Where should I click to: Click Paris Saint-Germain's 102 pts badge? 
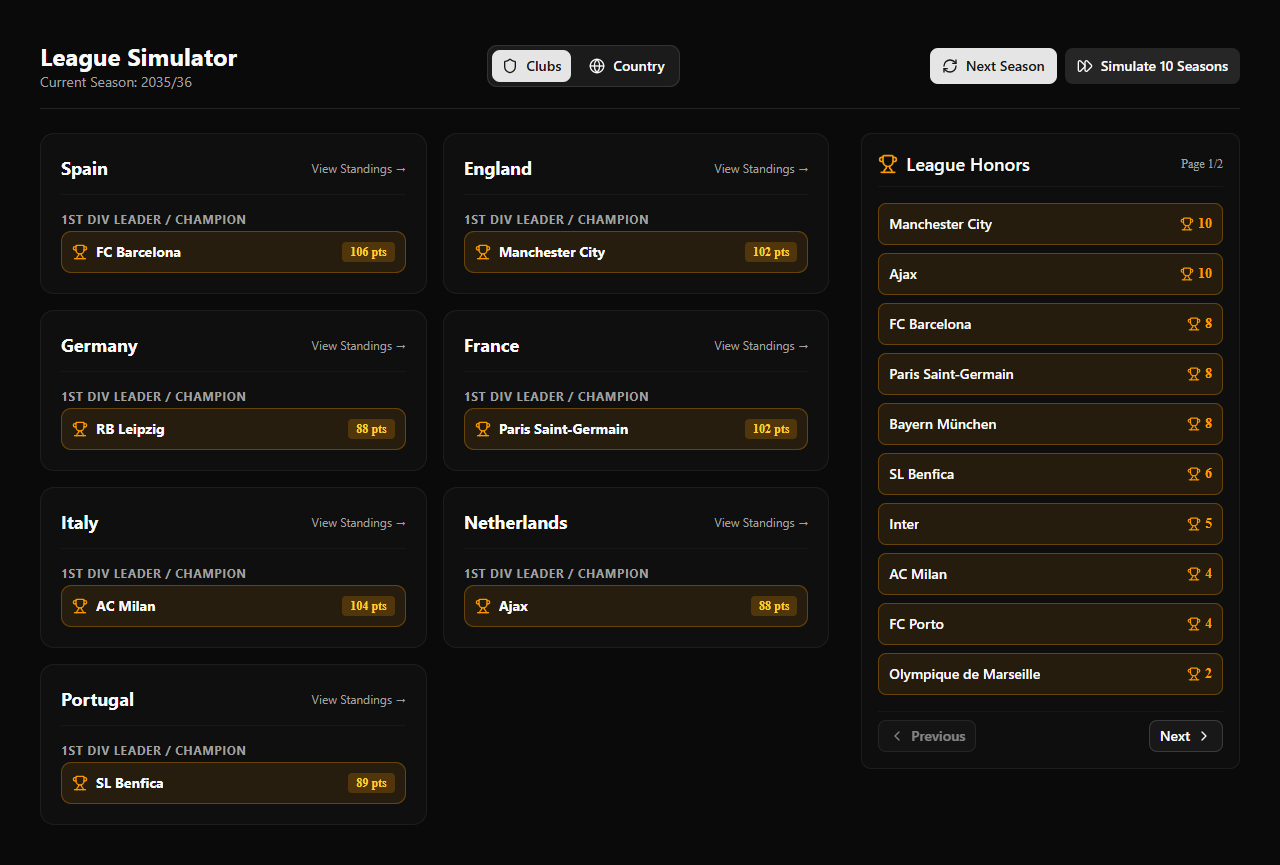click(x=771, y=429)
